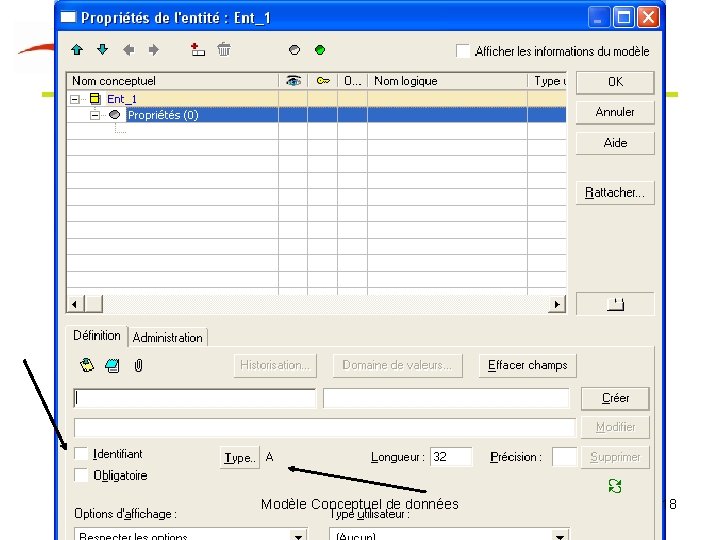Click the Précision input field
This screenshot has height=540, width=720.
[564, 457]
